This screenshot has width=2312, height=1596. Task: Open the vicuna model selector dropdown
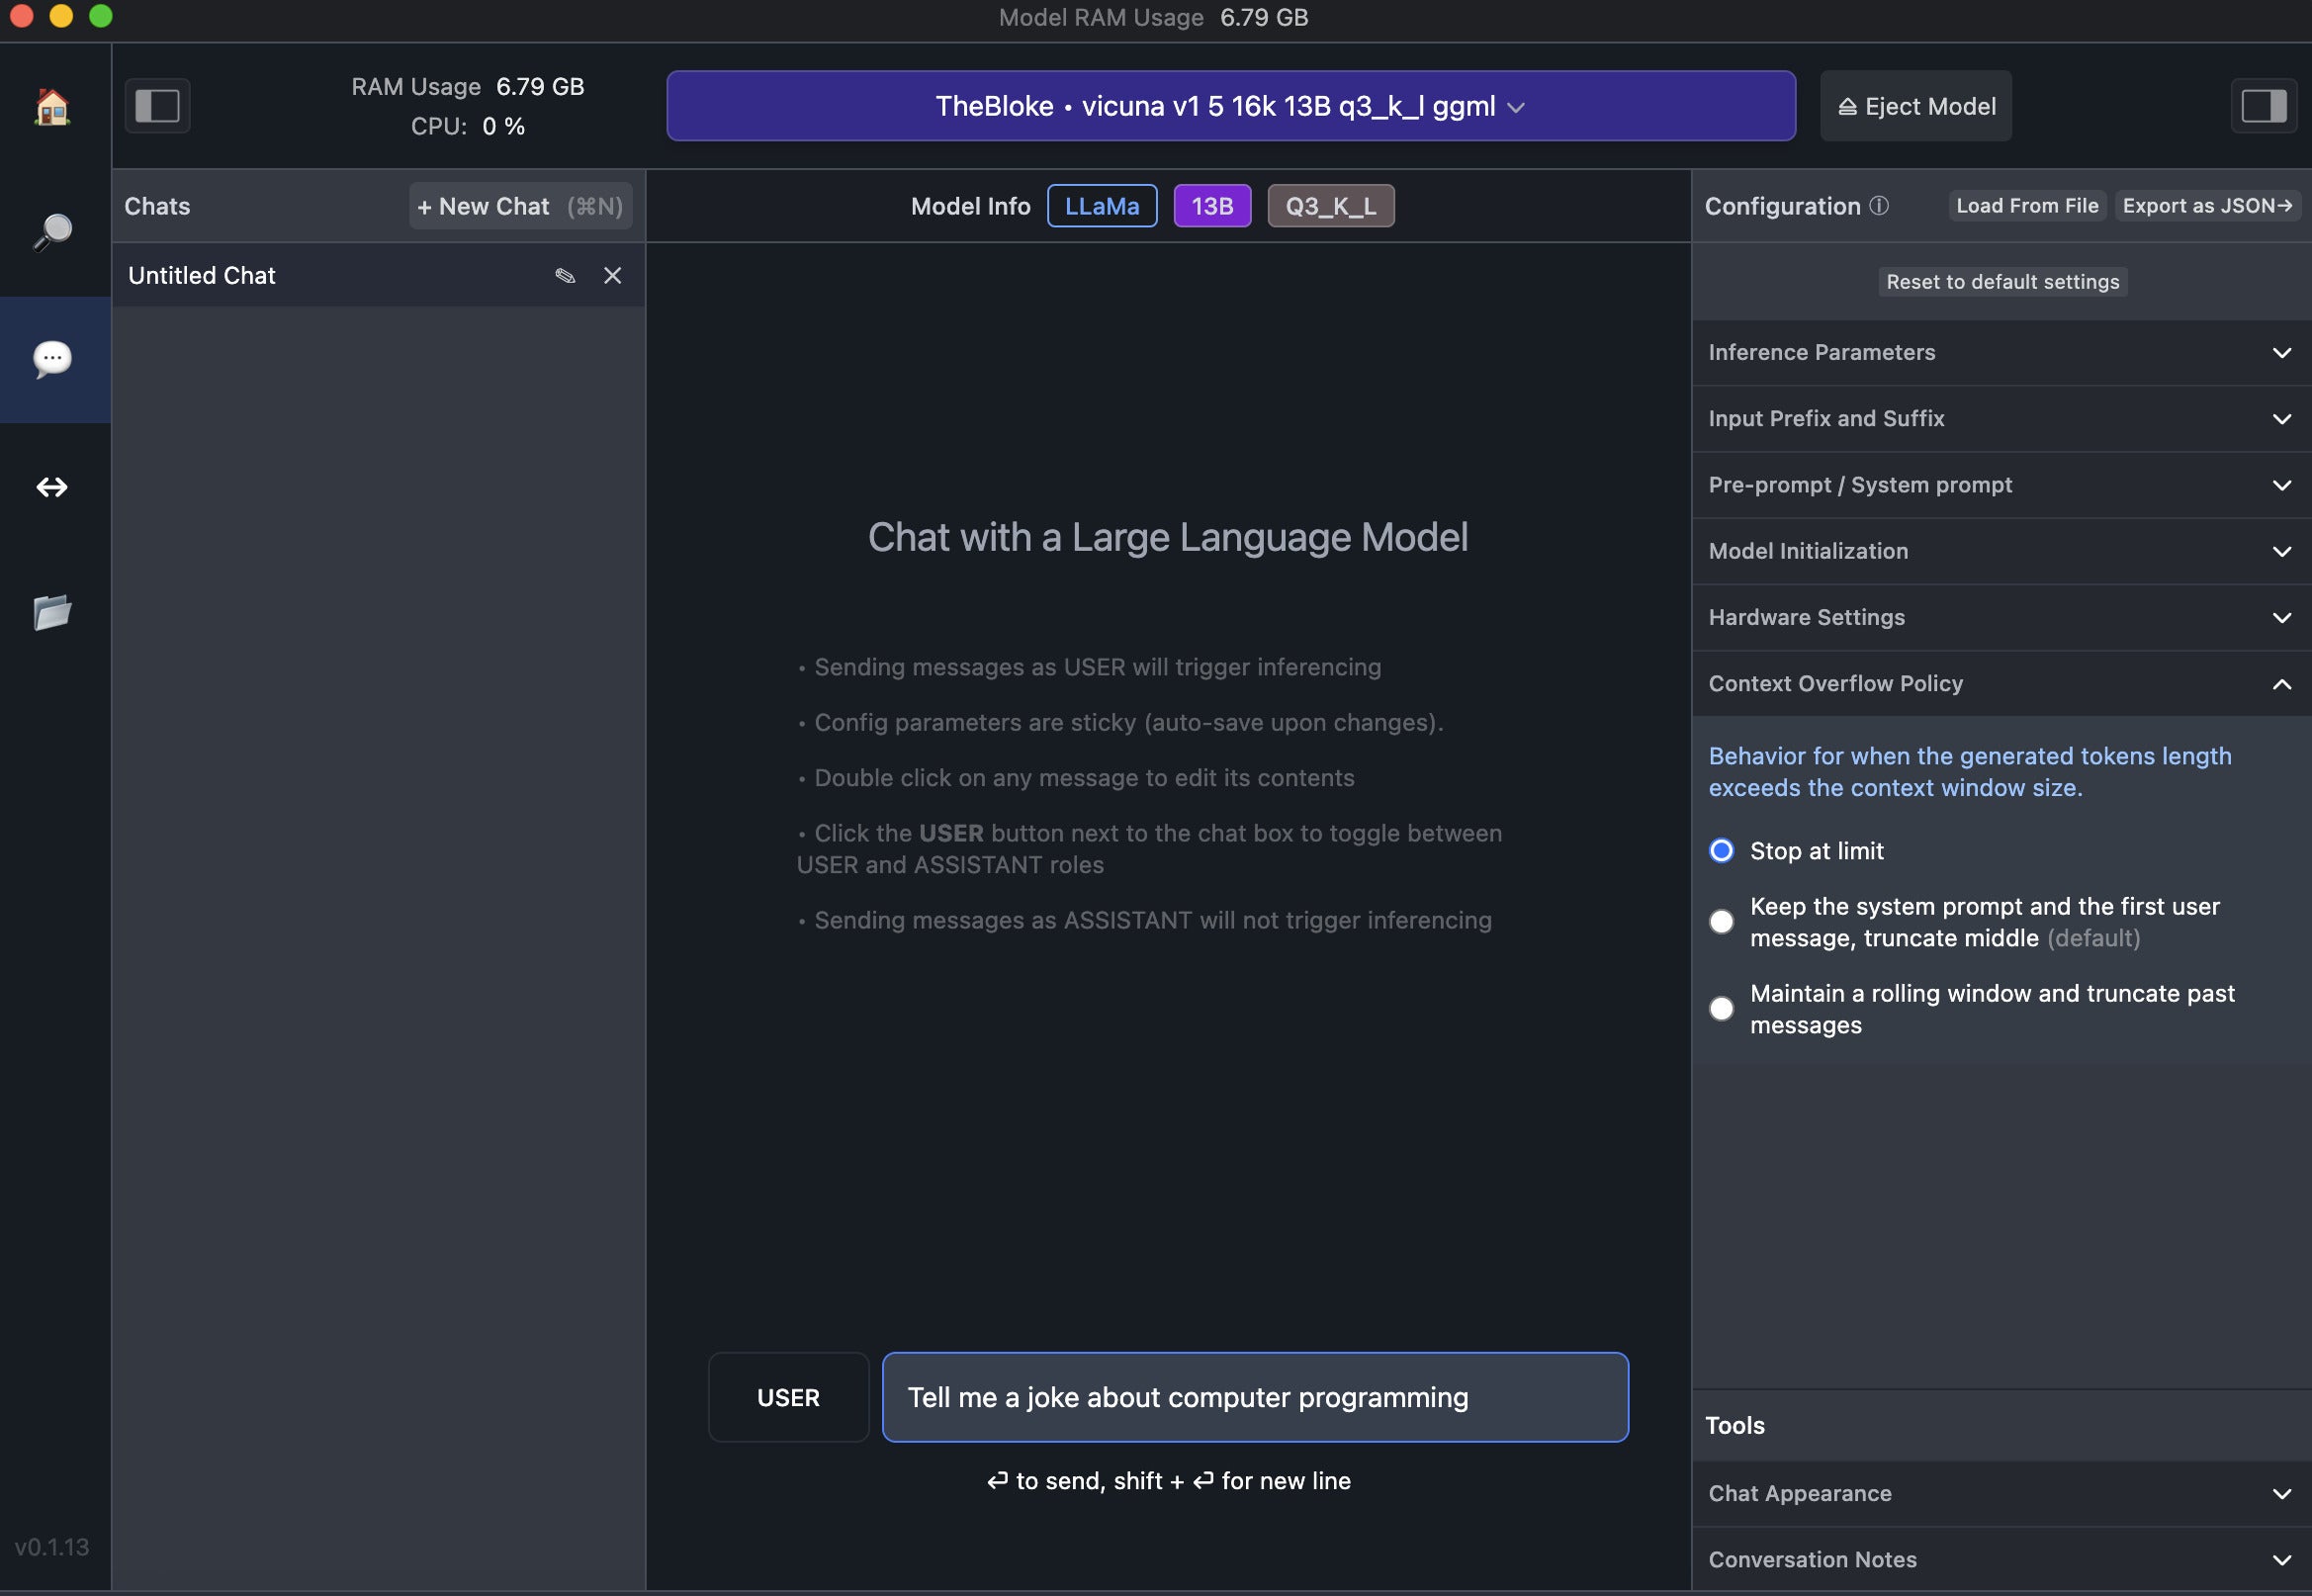tap(1230, 106)
